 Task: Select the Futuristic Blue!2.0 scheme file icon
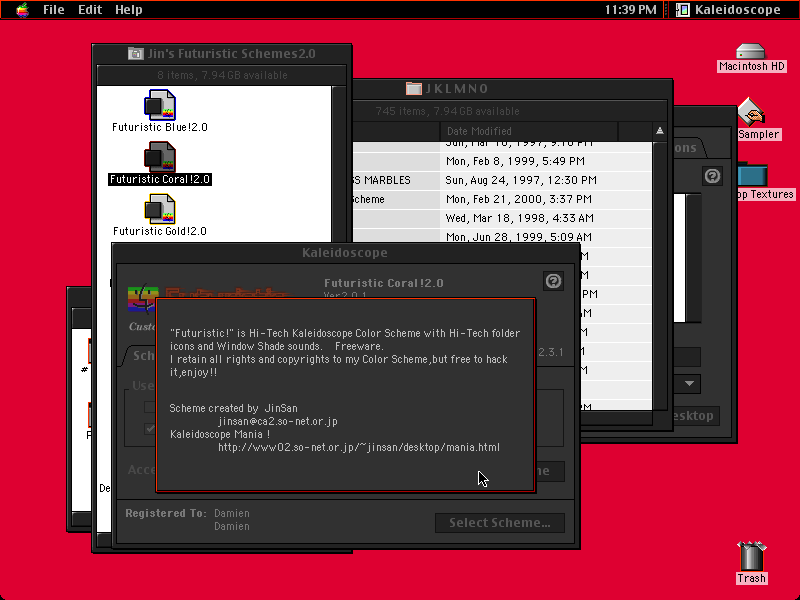click(160, 105)
